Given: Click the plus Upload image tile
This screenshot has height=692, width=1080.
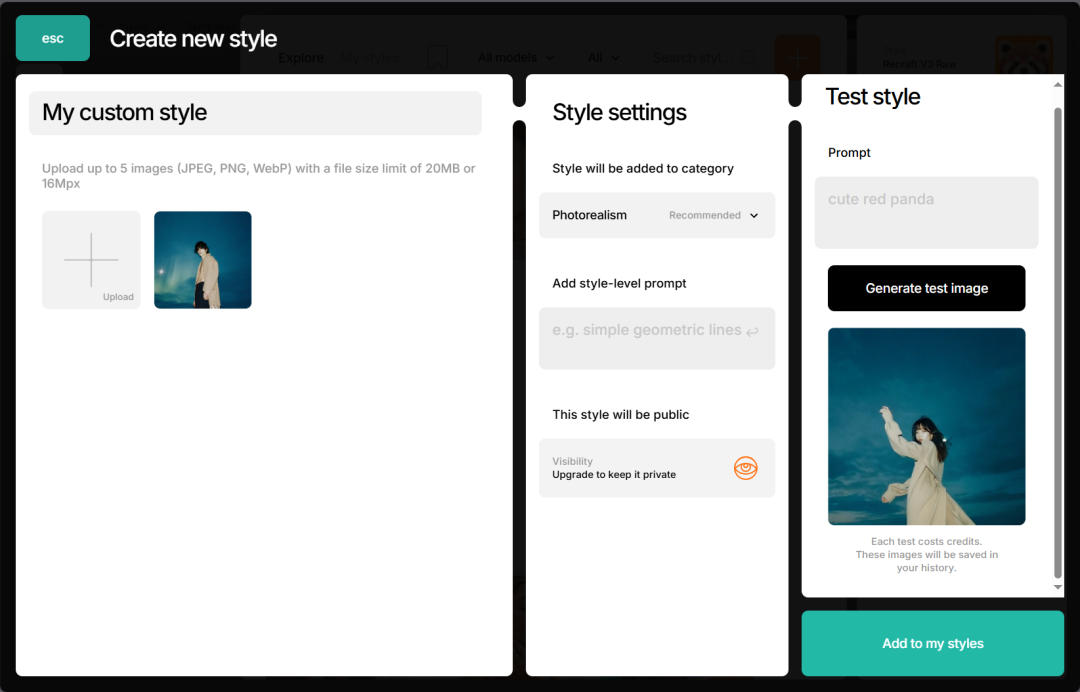Looking at the screenshot, I should pos(91,260).
